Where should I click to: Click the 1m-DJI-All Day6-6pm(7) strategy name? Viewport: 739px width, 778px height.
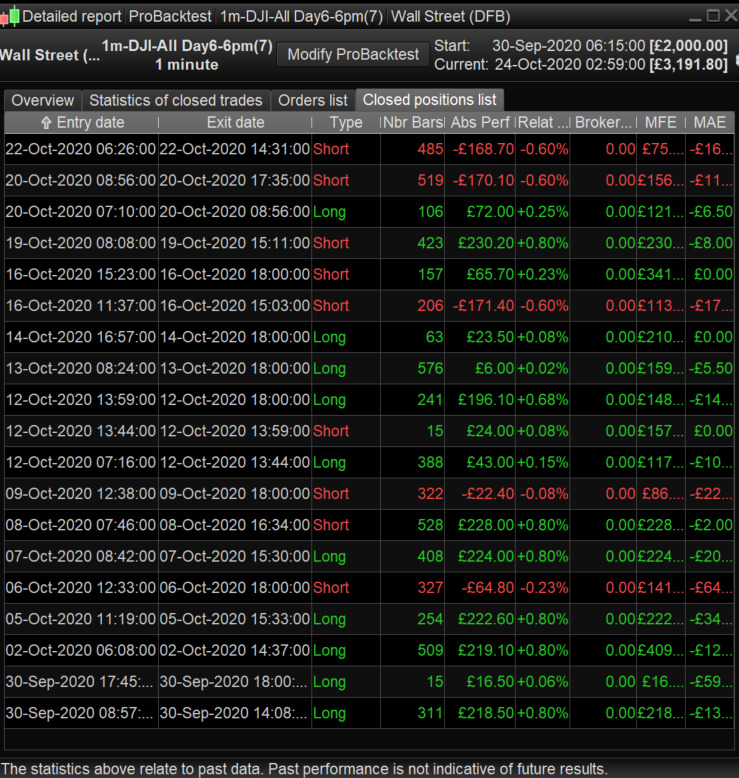tap(187, 46)
